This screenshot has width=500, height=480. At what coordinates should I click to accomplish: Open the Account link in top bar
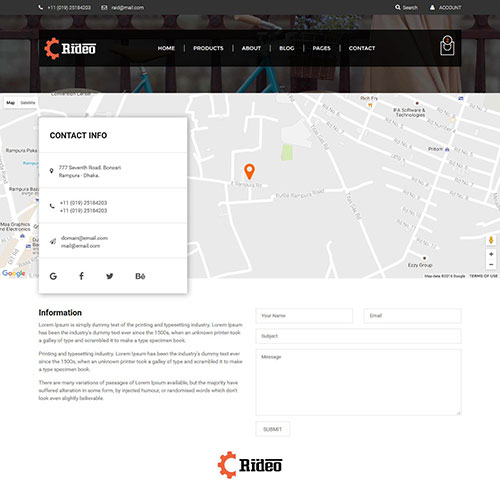point(445,7)
